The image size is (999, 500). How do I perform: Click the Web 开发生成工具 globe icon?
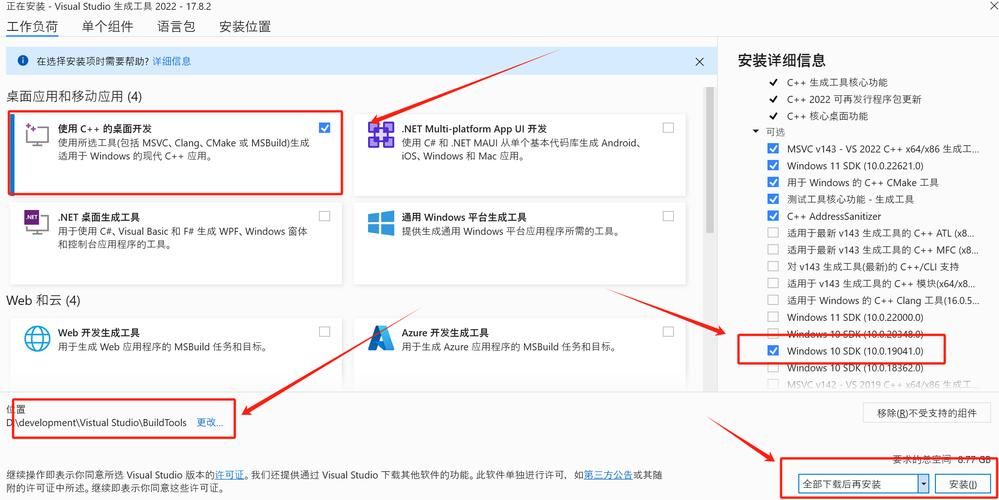tap(37, 338)
